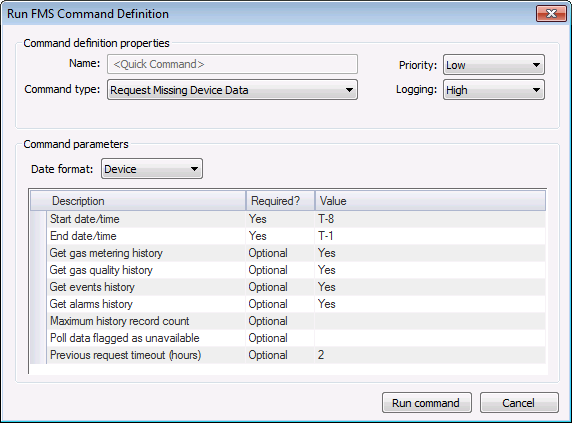572x423 pixels.
Task: Select the Get gas quality history row
Action: 288,270
